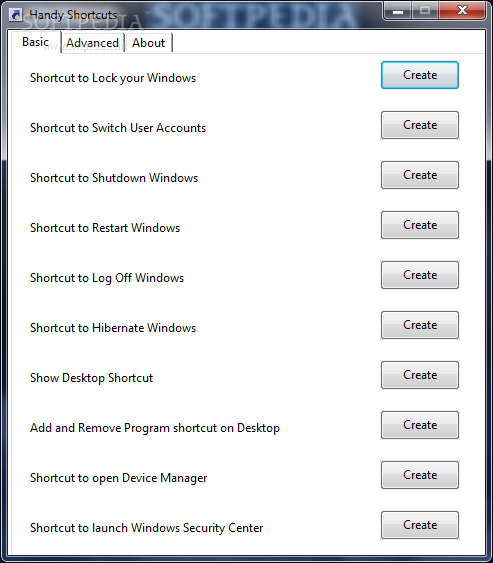Click the 'Show Desktop Shortcut' label
493x563 pixels.
(92, 378)
